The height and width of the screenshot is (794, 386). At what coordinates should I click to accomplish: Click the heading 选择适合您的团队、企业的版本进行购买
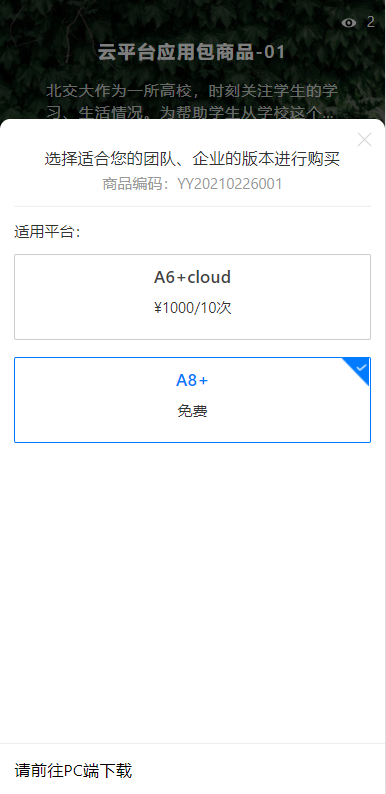point(192,159)
